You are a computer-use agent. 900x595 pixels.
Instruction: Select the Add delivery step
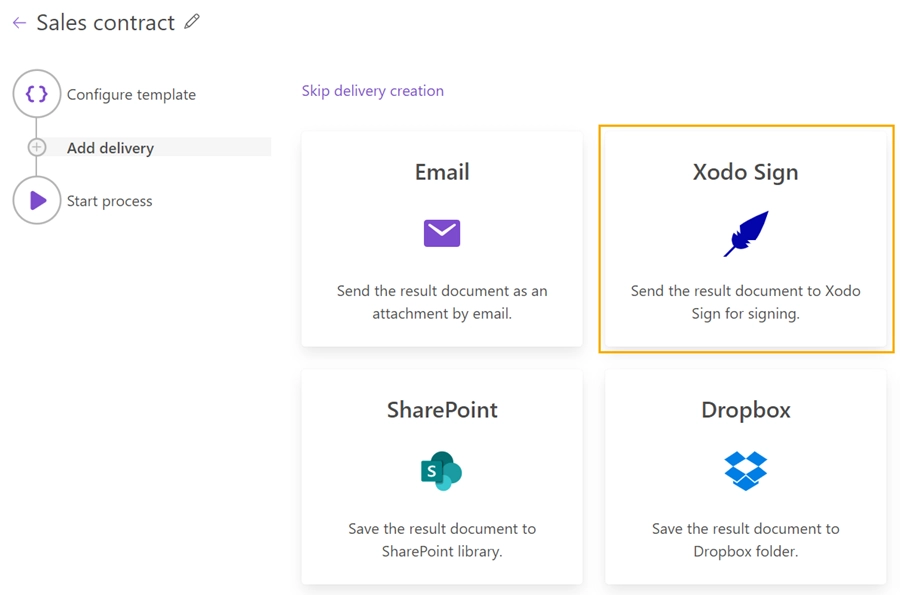[x=110, y=148]
